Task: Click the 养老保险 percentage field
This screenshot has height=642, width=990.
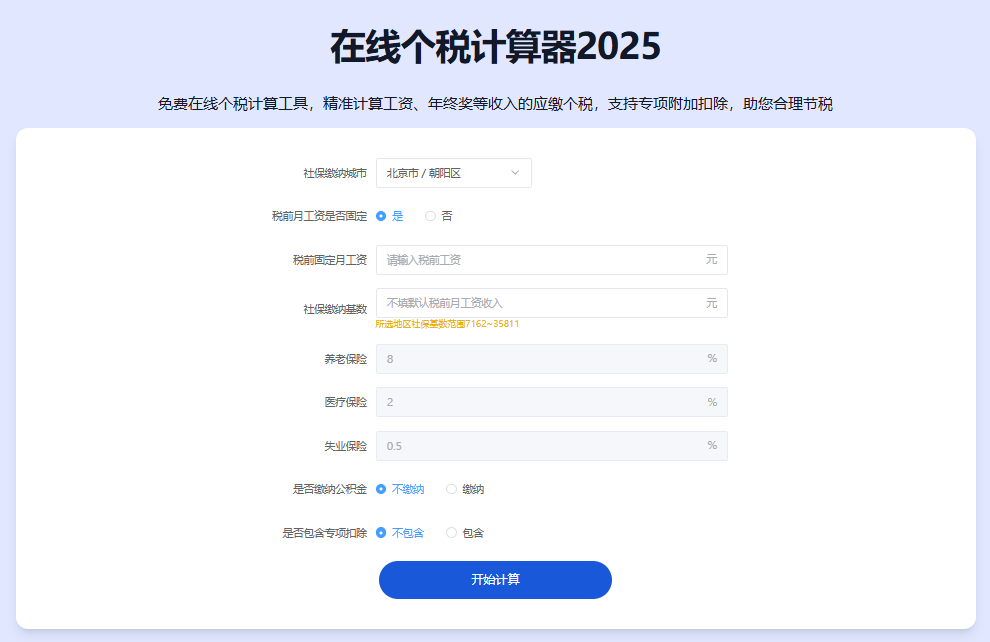Action: pyautogui.click(x=540, y=359)
